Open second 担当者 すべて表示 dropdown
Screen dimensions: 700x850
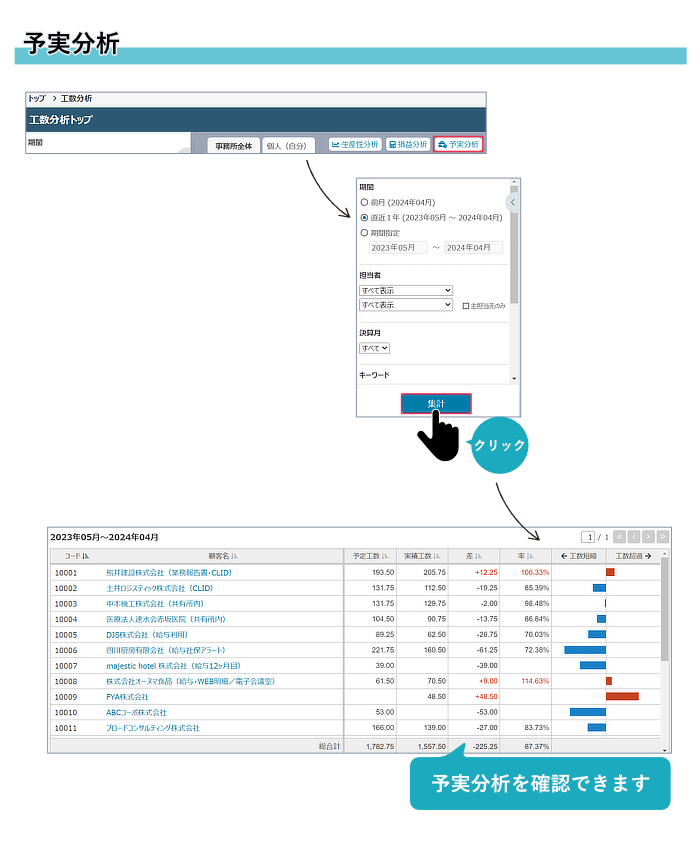[x=405, y=305]
